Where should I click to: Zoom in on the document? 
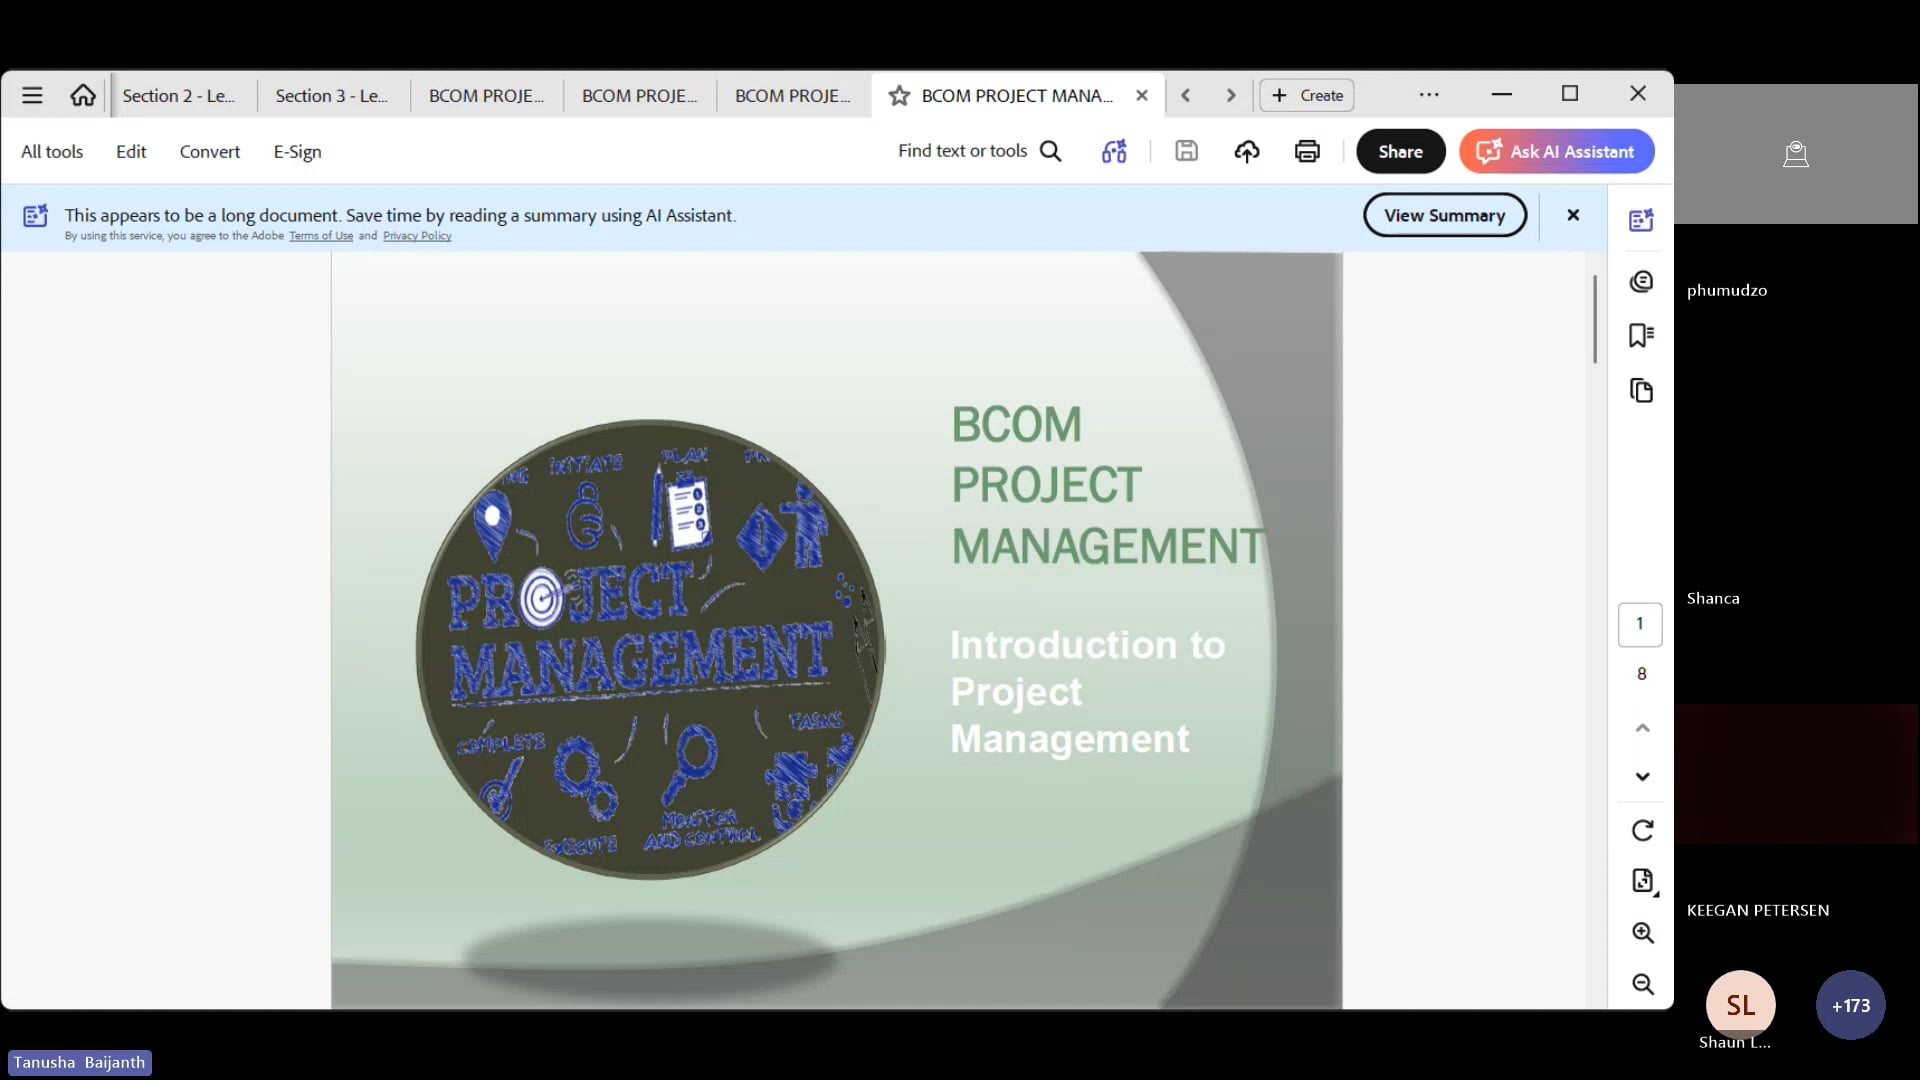pyautogui.click(x=1642, y=933)
